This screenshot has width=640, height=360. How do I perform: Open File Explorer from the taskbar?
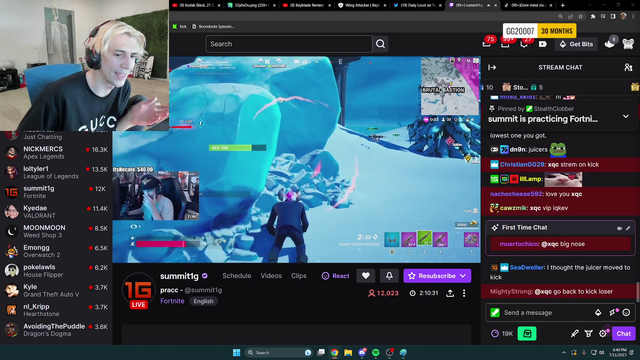pyautogui.click(x=348, y=352)
